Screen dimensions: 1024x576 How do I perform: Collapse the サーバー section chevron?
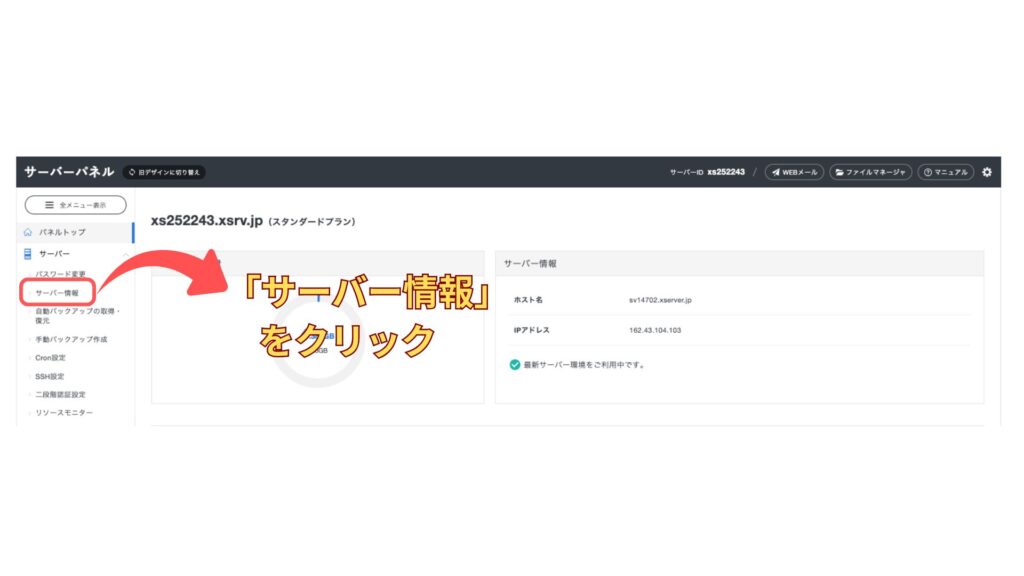[124, 254]
